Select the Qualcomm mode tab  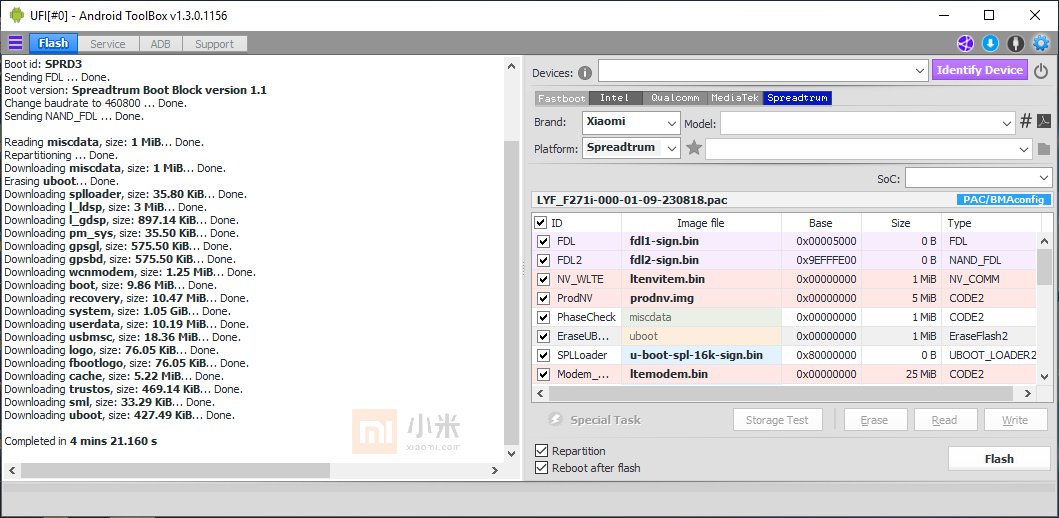675,98
